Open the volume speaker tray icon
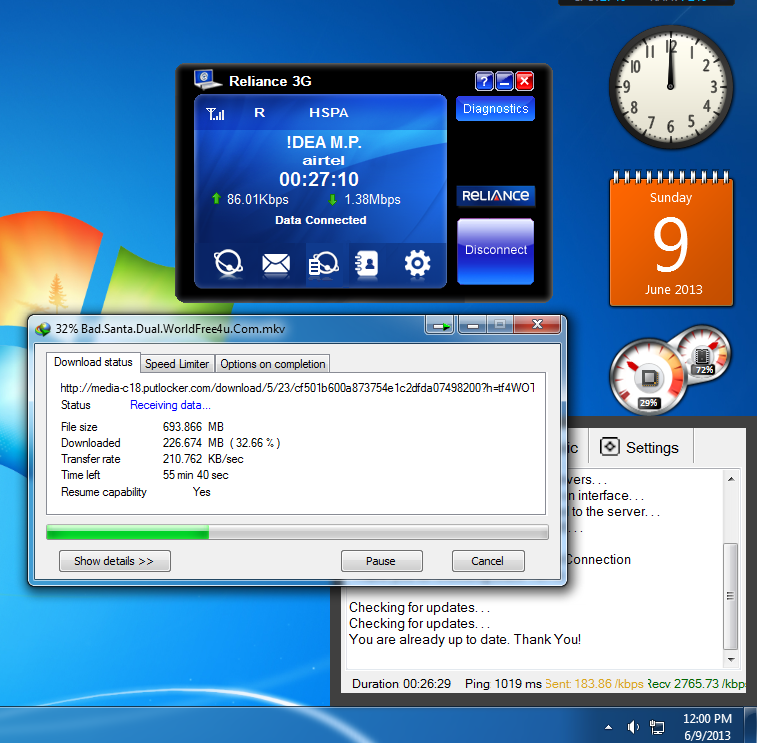 pos(632,727)
